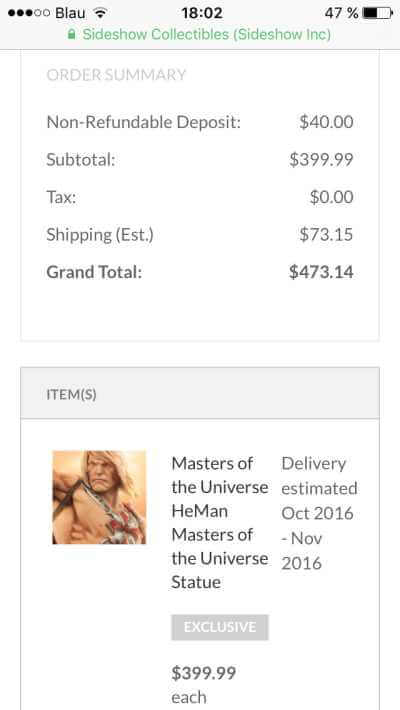Tap the Blau carrier label
Viewport: 400px width, 710px height.
point(70,13)
